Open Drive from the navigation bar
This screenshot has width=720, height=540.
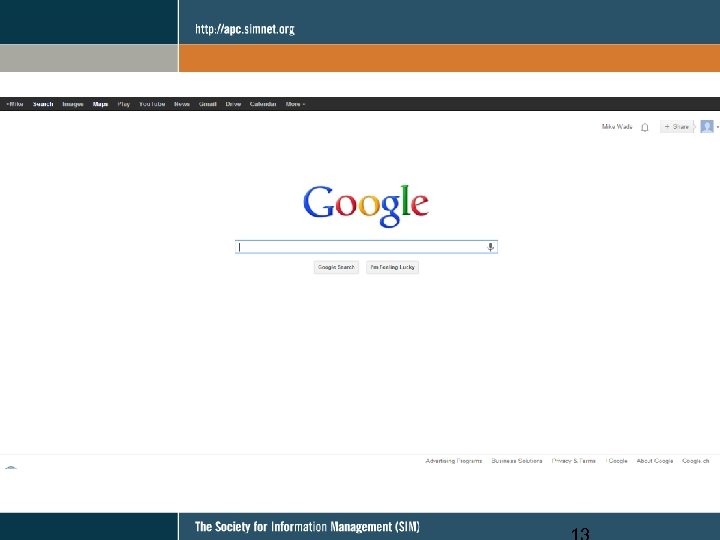(233, 104)
